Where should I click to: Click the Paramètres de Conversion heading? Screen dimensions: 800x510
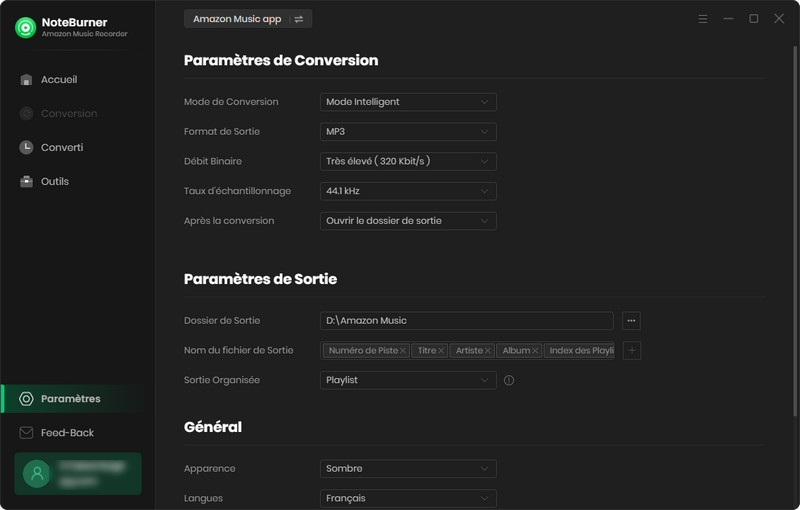click(281, 60)
